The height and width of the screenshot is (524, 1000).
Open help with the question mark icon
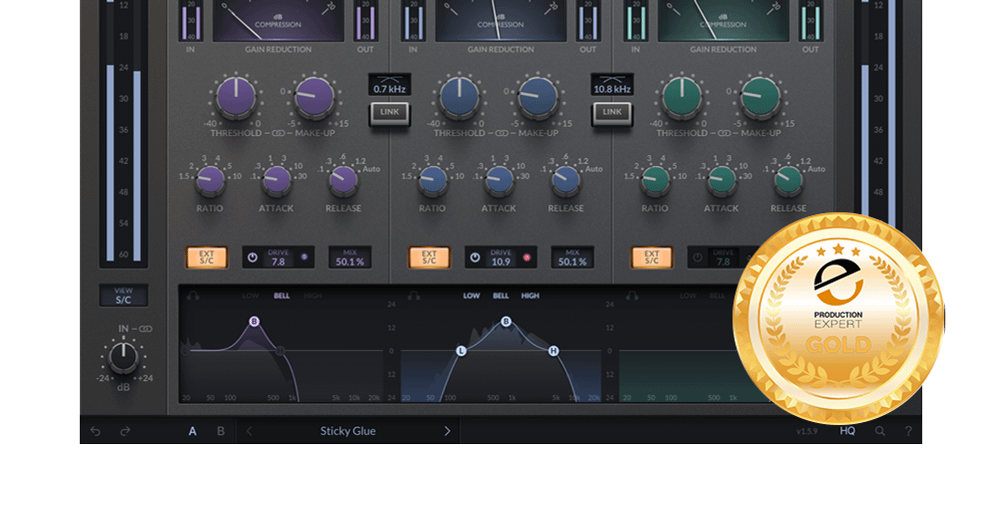pos(908,431)
